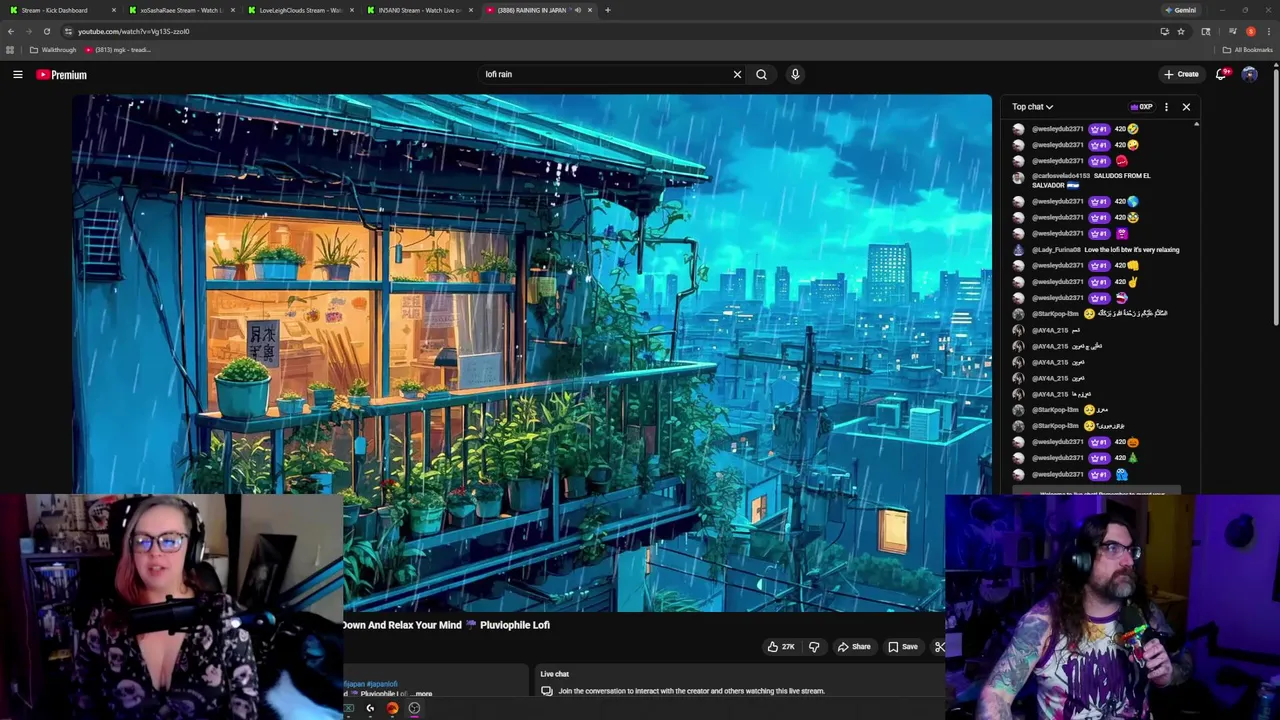Click the #japanlofi hashtag link

382,684
